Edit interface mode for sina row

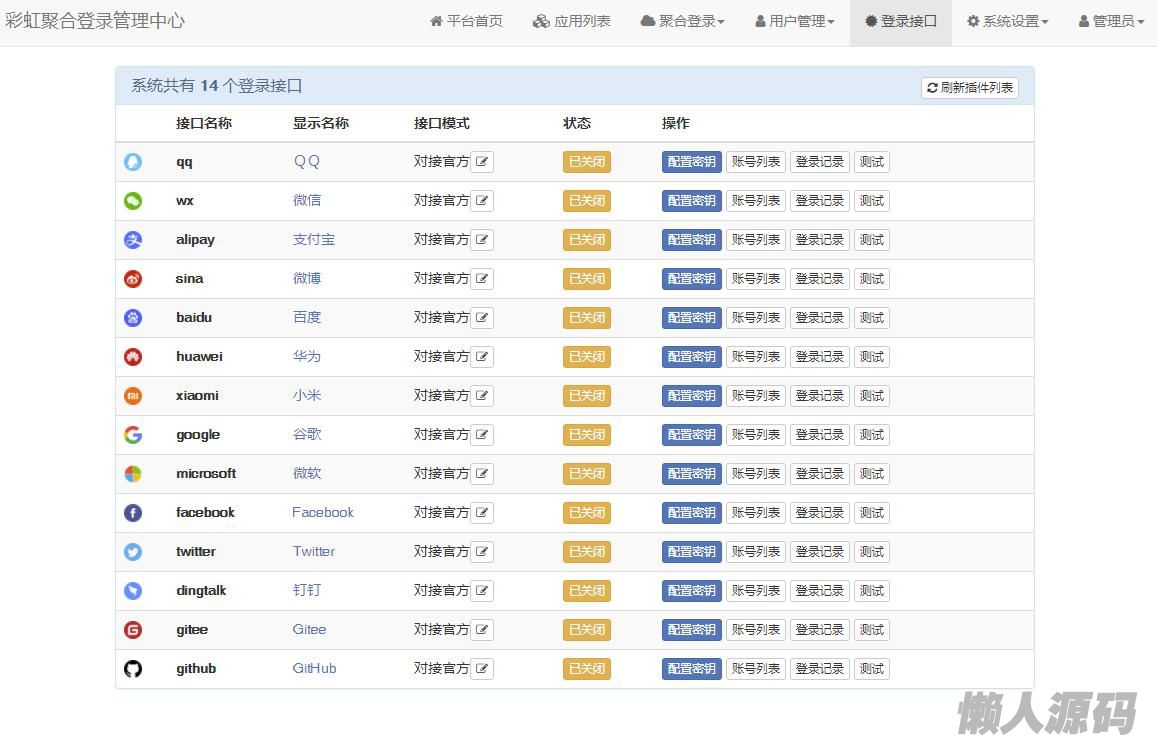[482, 279]
